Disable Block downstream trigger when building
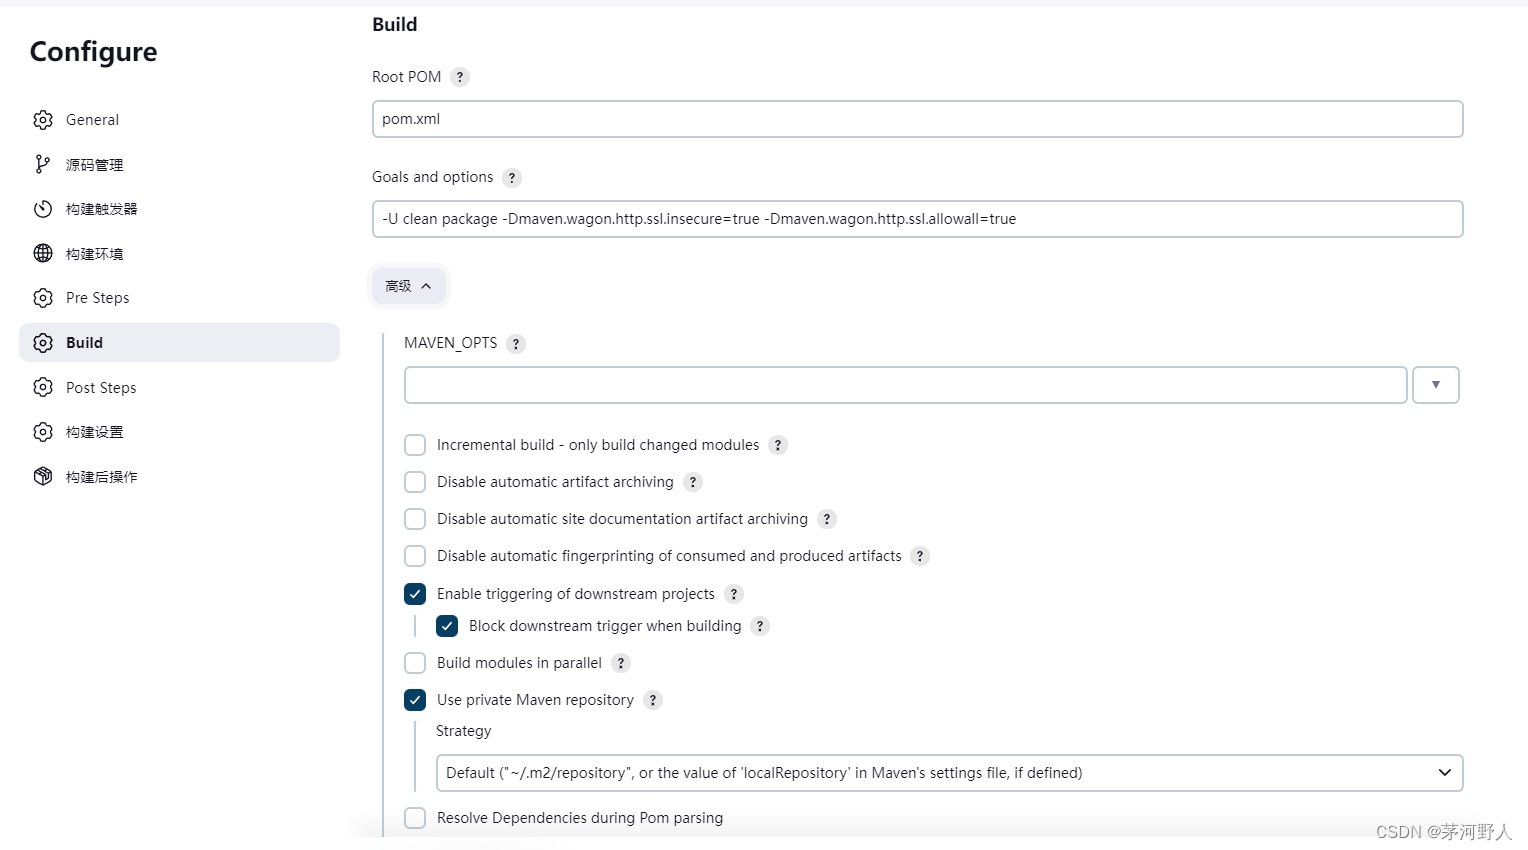This screenshot has width=1528, height=850. 447,626
